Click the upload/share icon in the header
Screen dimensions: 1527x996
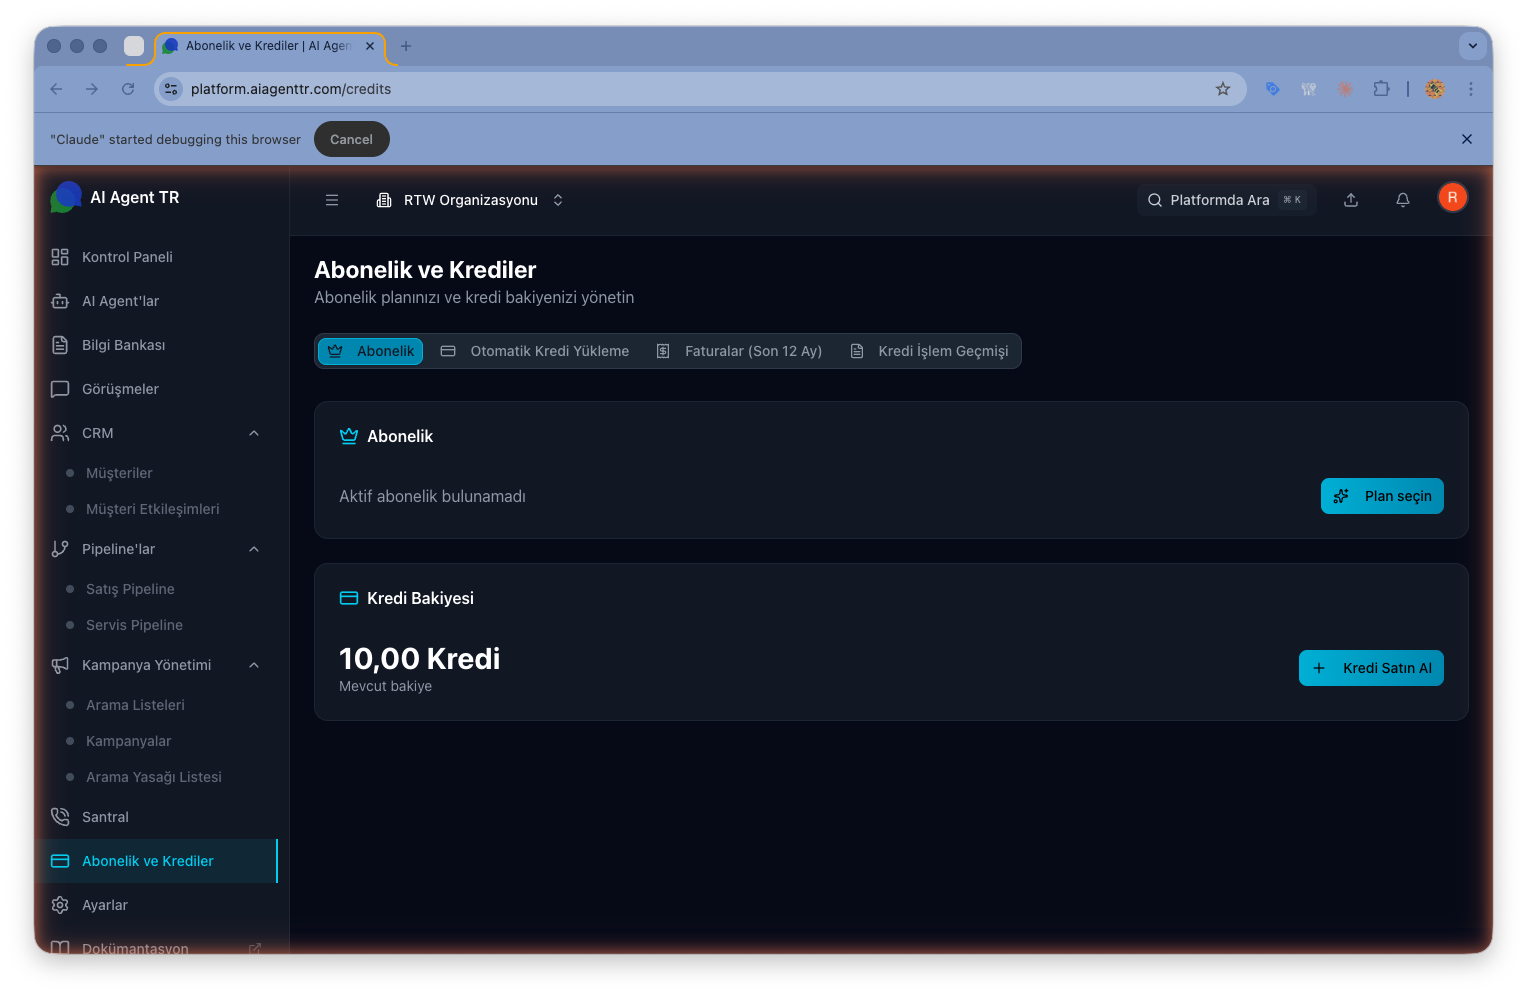[x=1351, y=200]
